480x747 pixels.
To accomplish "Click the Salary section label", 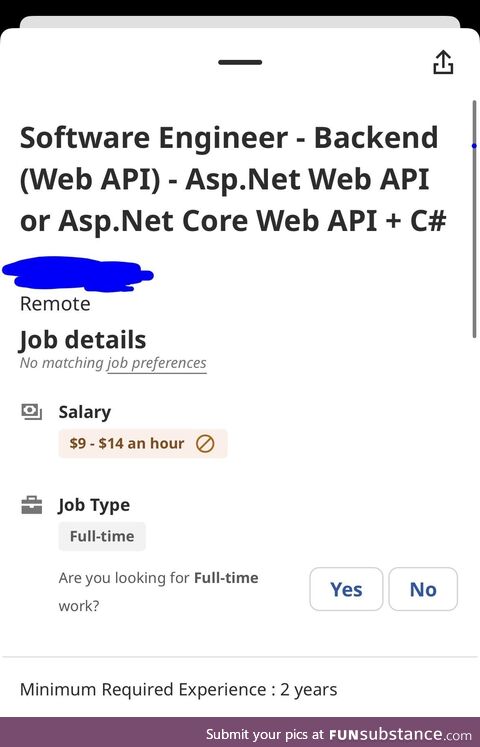I will pyautogui.click(x=85, y=412).
